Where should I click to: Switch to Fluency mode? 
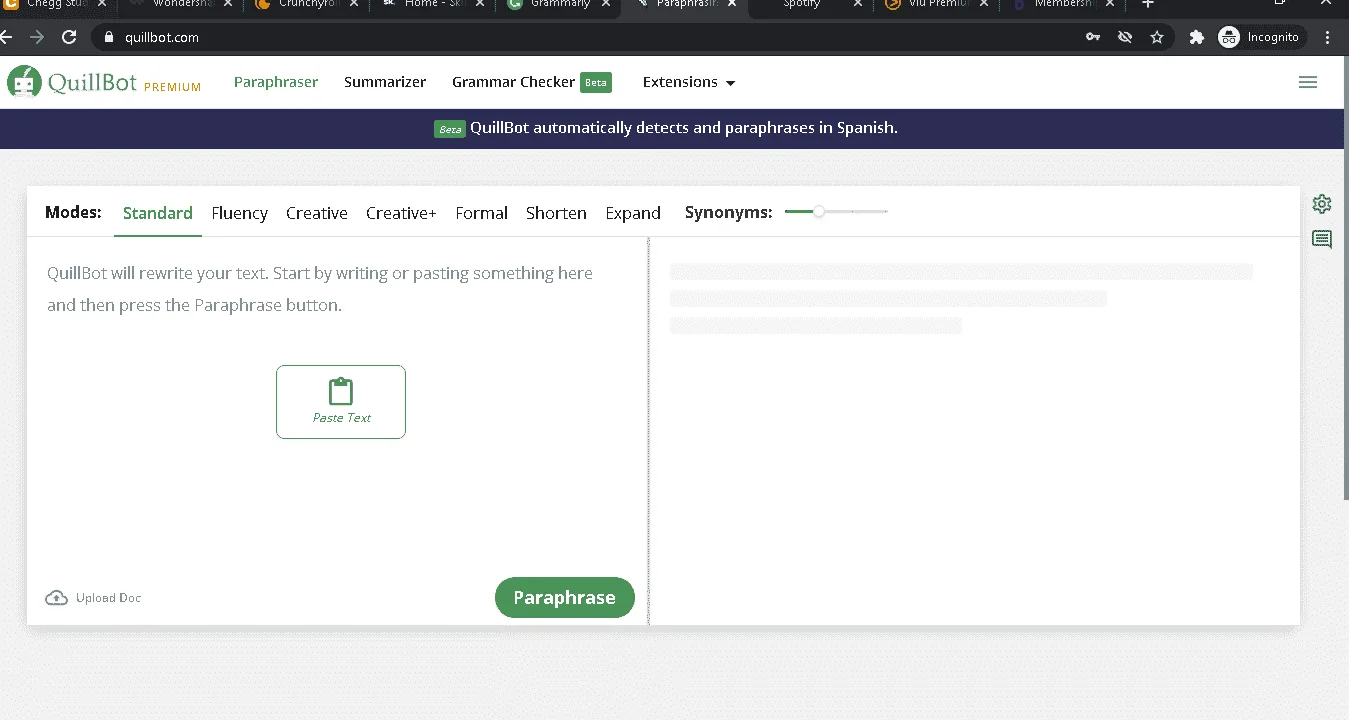coord(240,213)
